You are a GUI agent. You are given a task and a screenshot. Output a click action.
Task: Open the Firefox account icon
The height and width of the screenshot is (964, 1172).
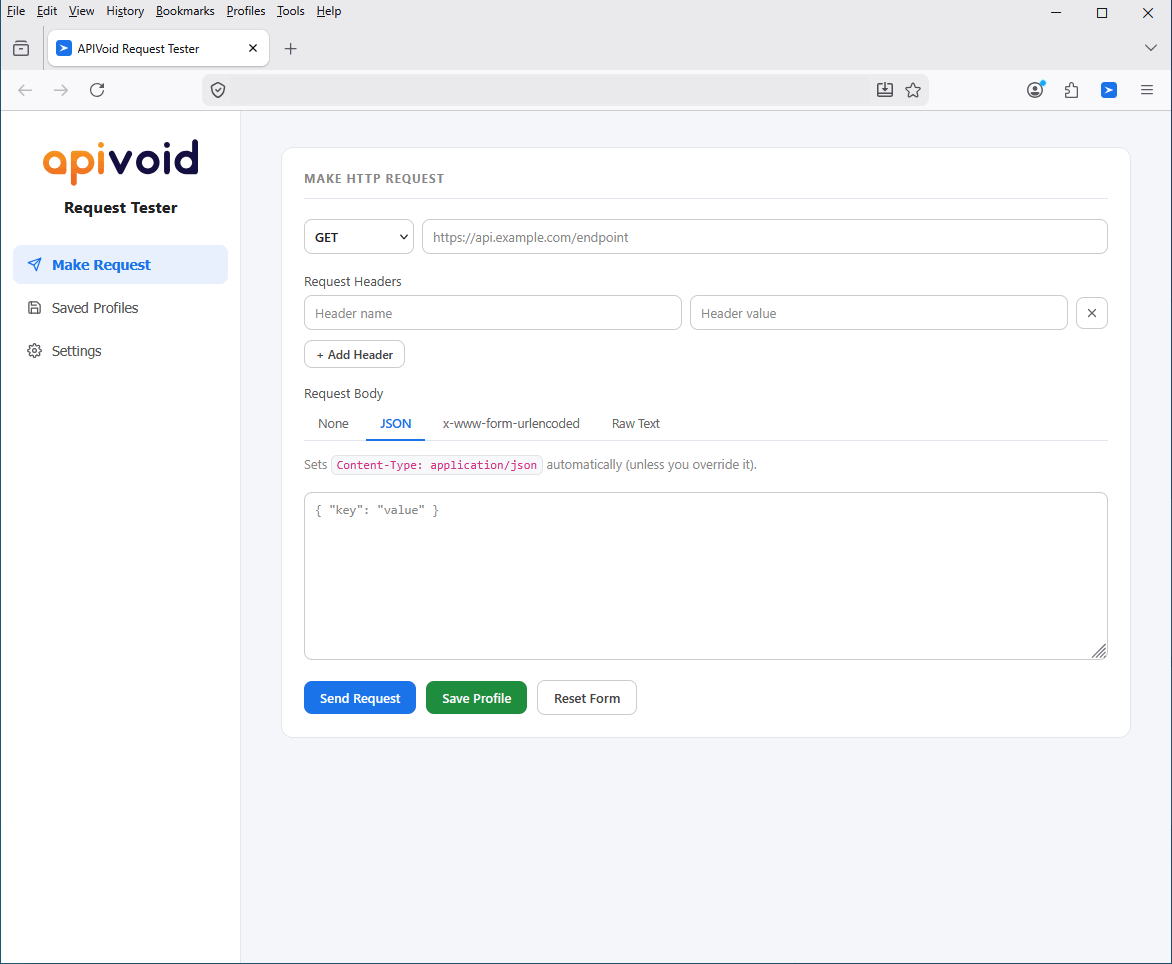(1035, 90)
